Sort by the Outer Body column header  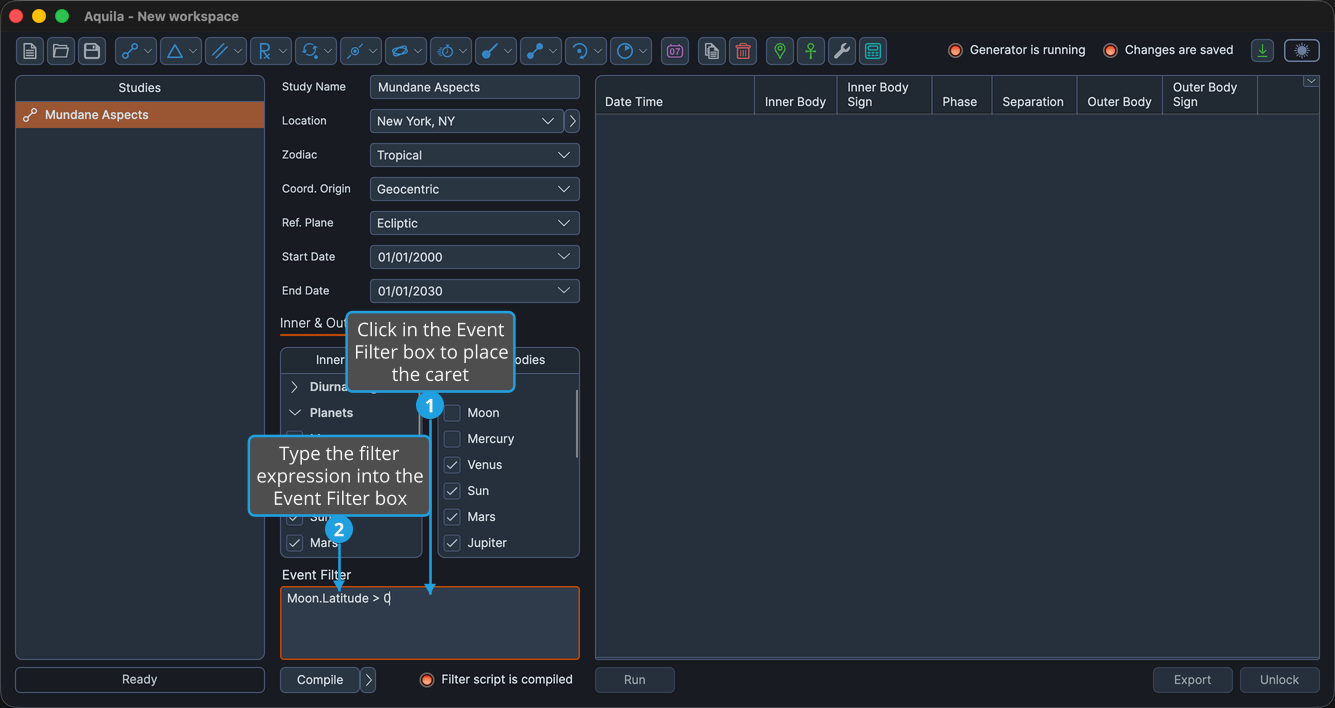1119,95
